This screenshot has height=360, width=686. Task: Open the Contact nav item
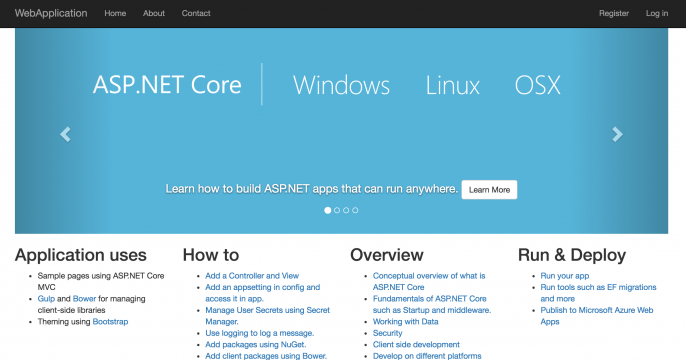tap(196, 13)
